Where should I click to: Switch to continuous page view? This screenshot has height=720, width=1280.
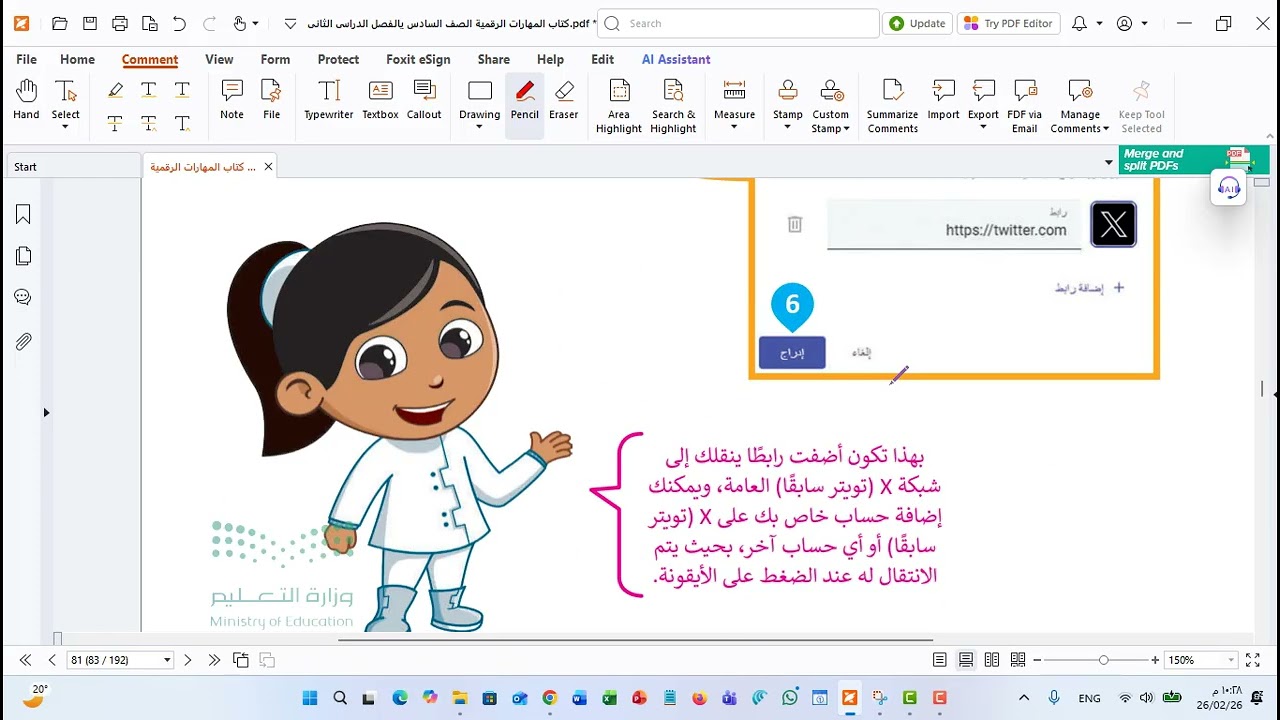coord(966,660)
